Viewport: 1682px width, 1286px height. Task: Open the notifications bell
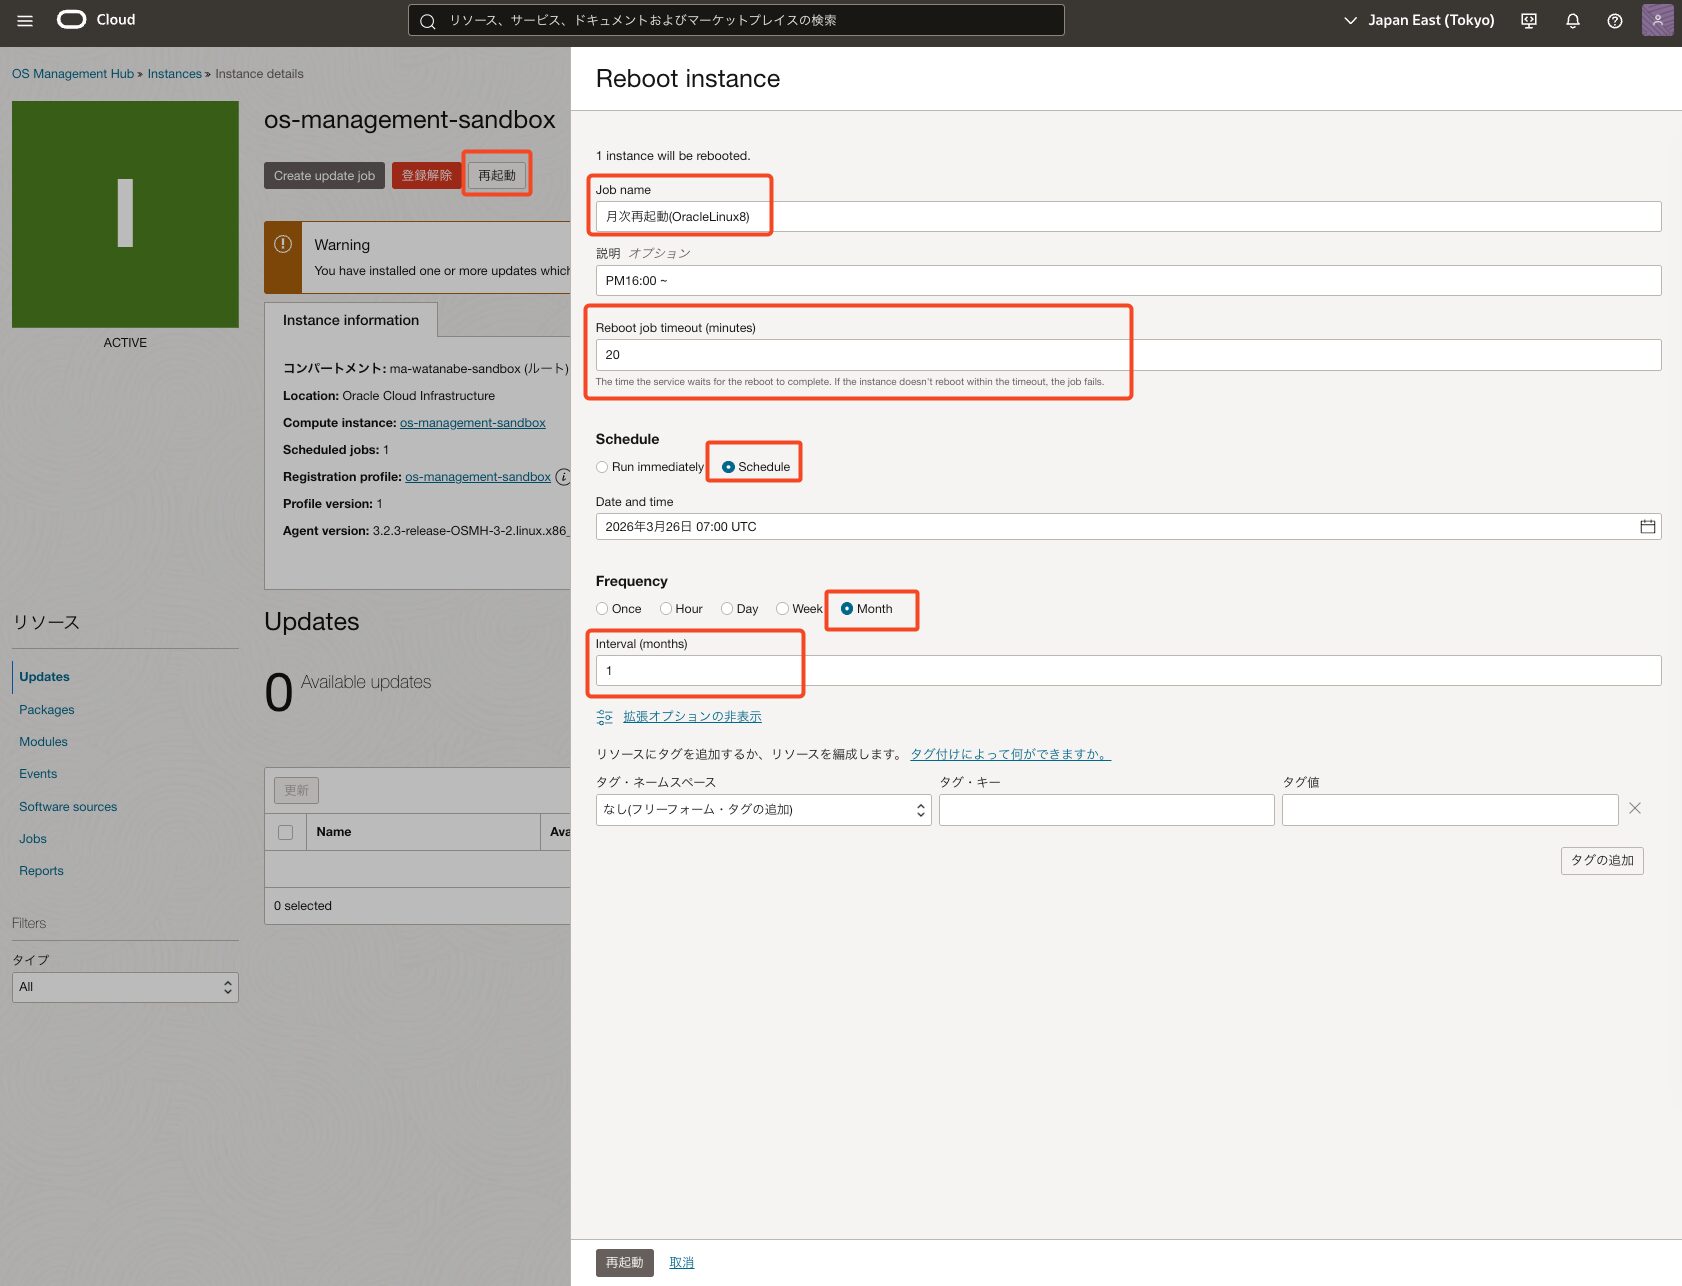1572,20
